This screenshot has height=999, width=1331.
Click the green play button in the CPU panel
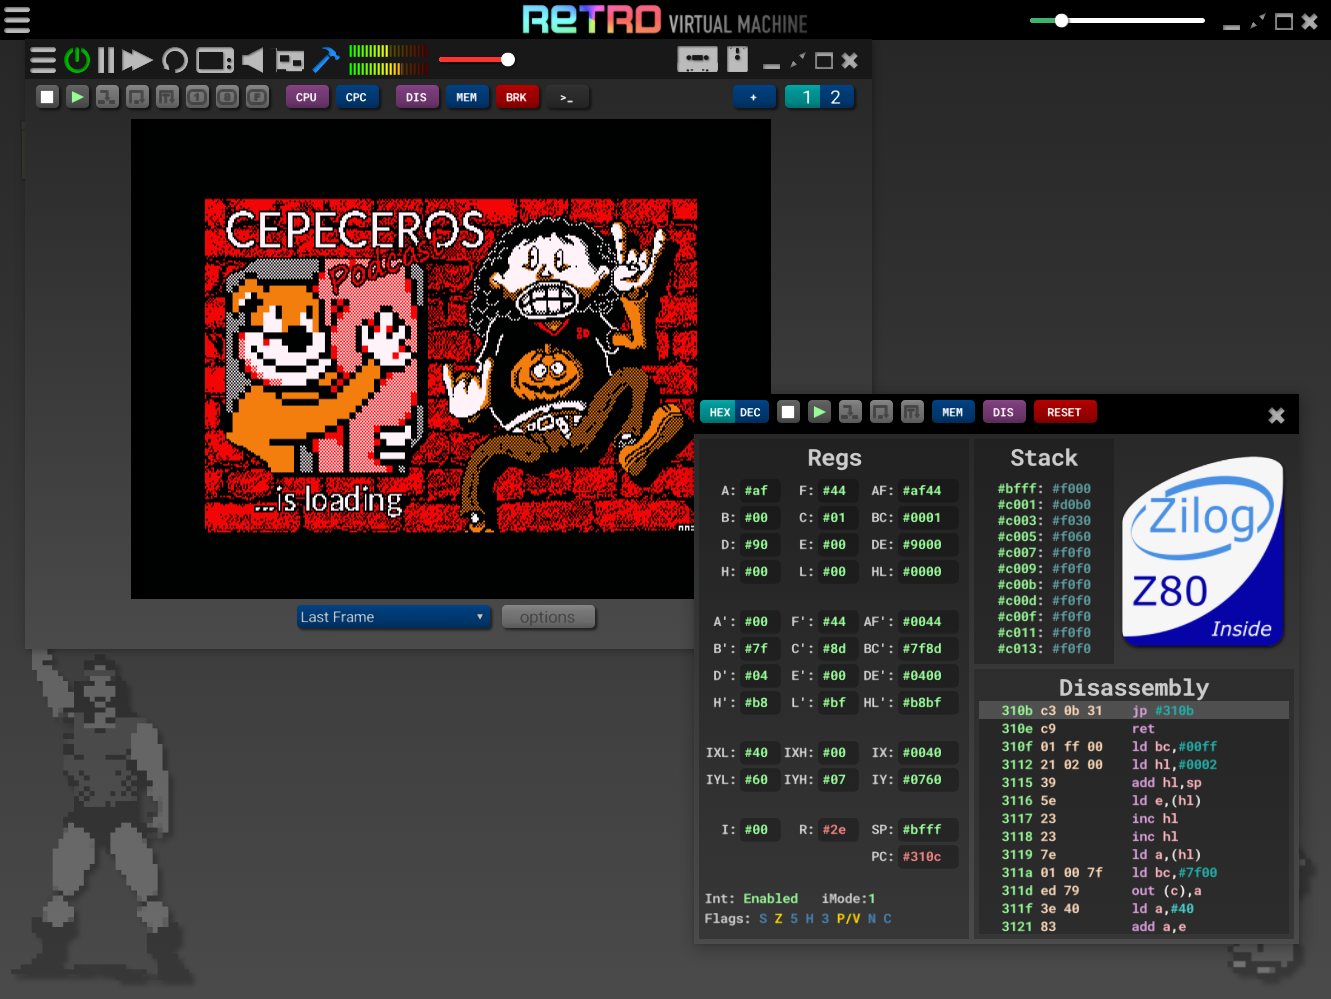(x=819, y=412)
